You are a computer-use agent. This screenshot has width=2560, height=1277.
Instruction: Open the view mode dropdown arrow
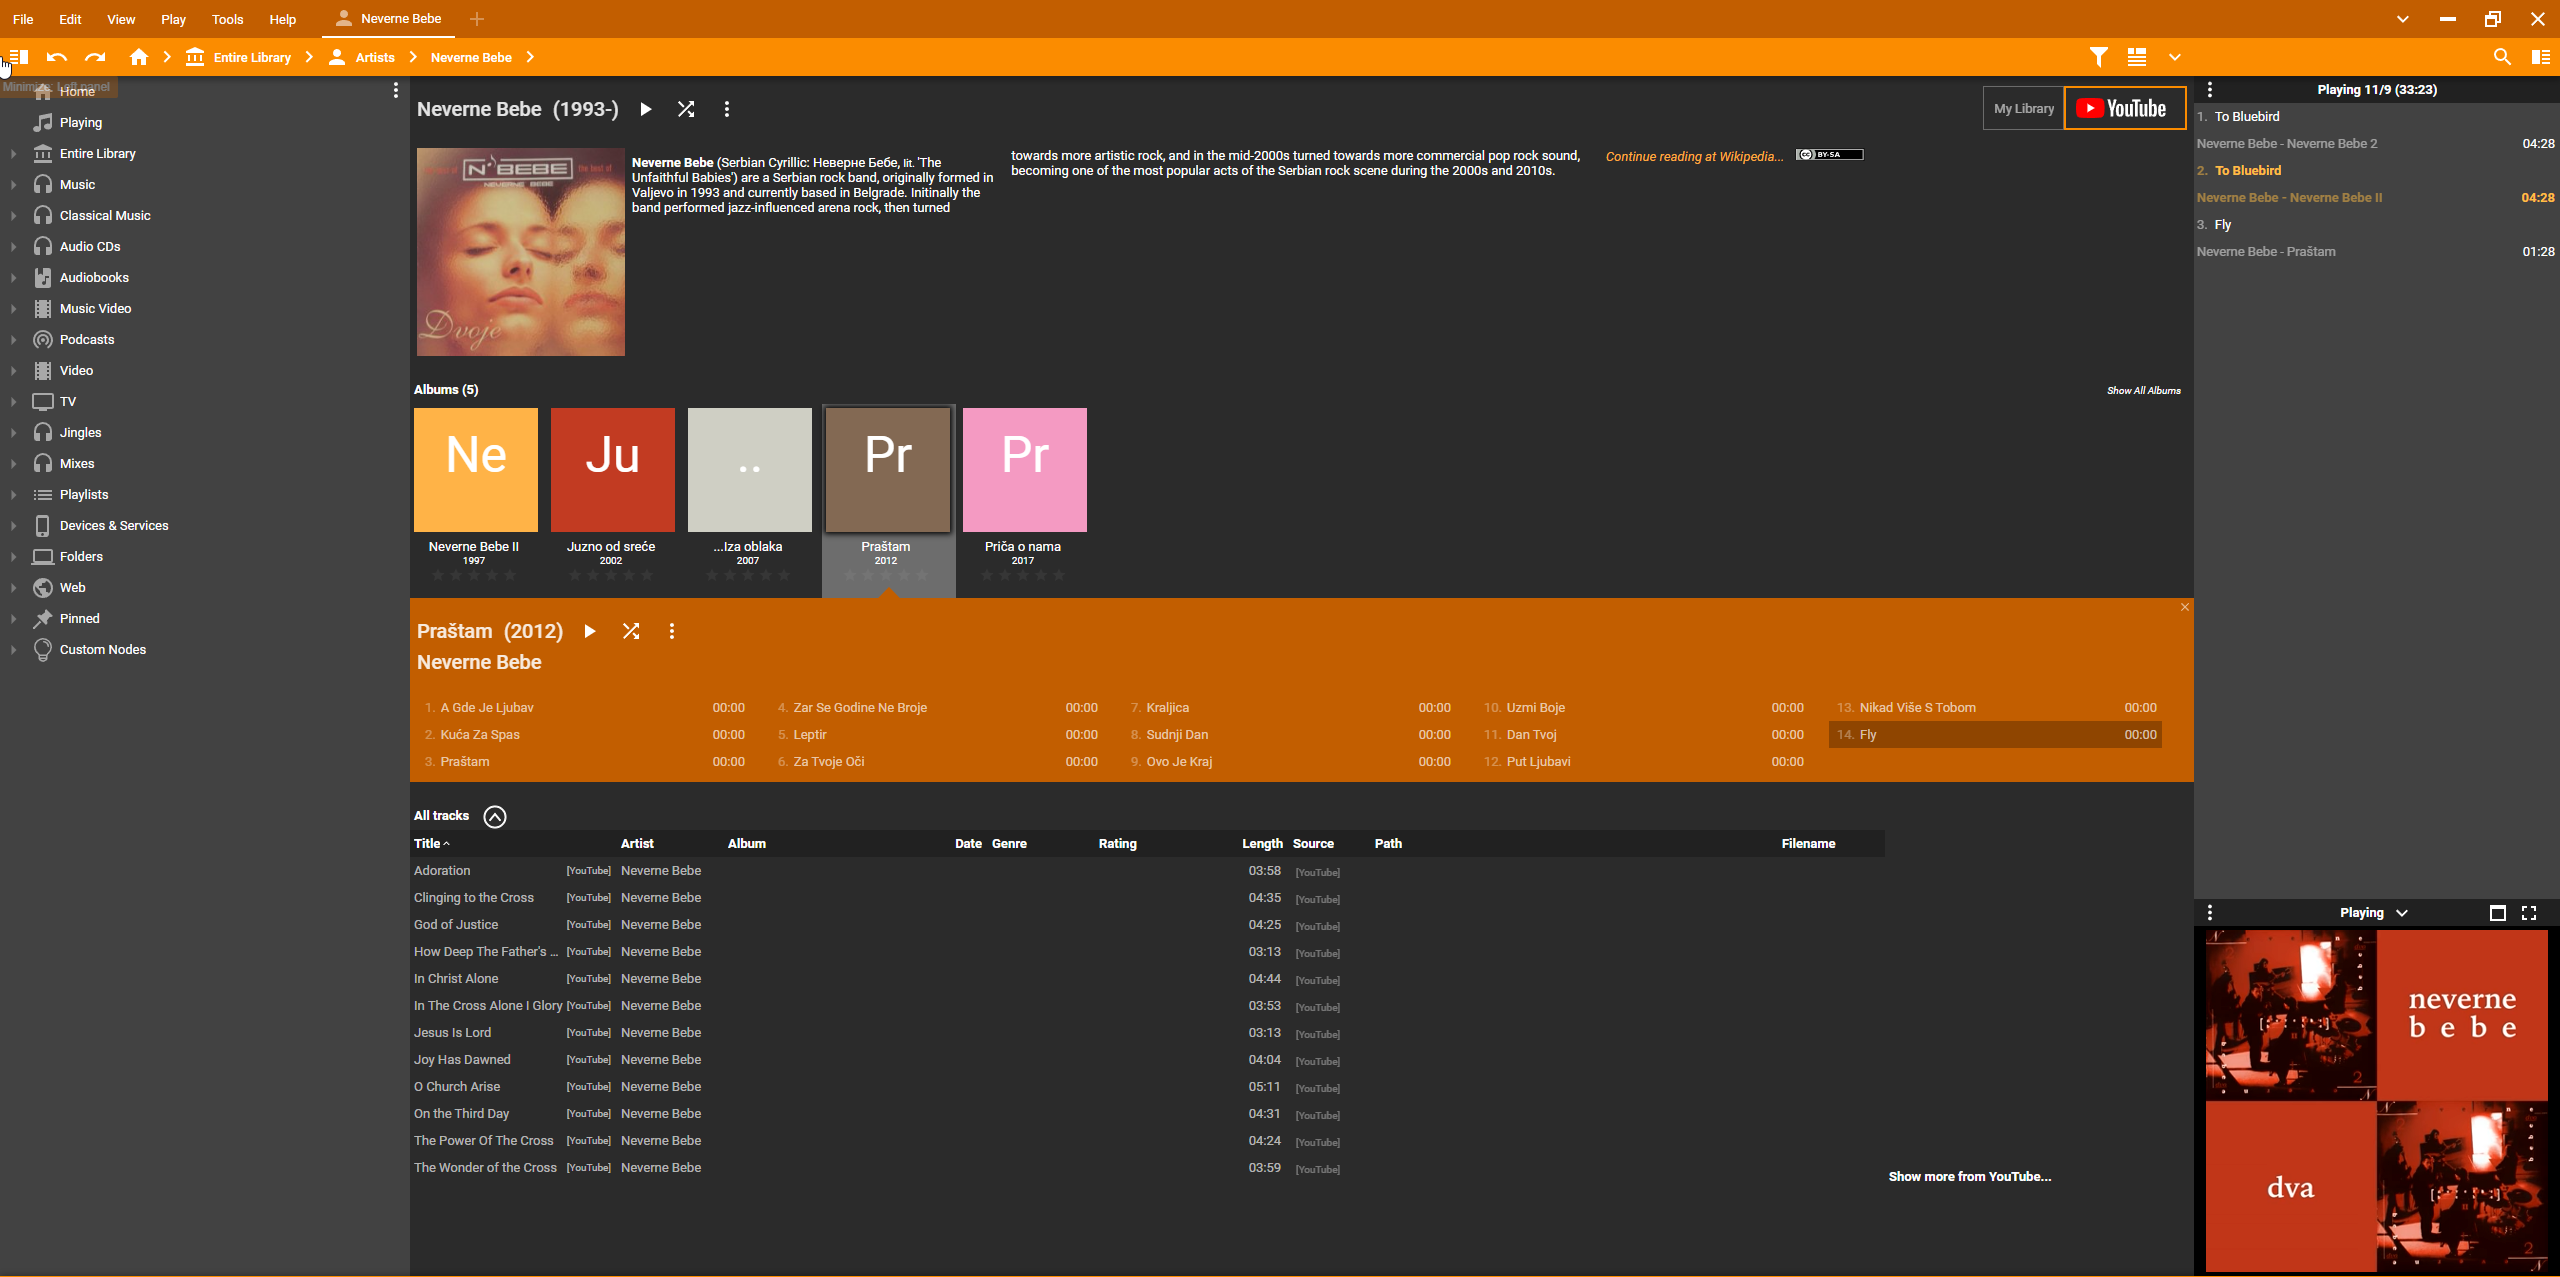(2174, 57)
